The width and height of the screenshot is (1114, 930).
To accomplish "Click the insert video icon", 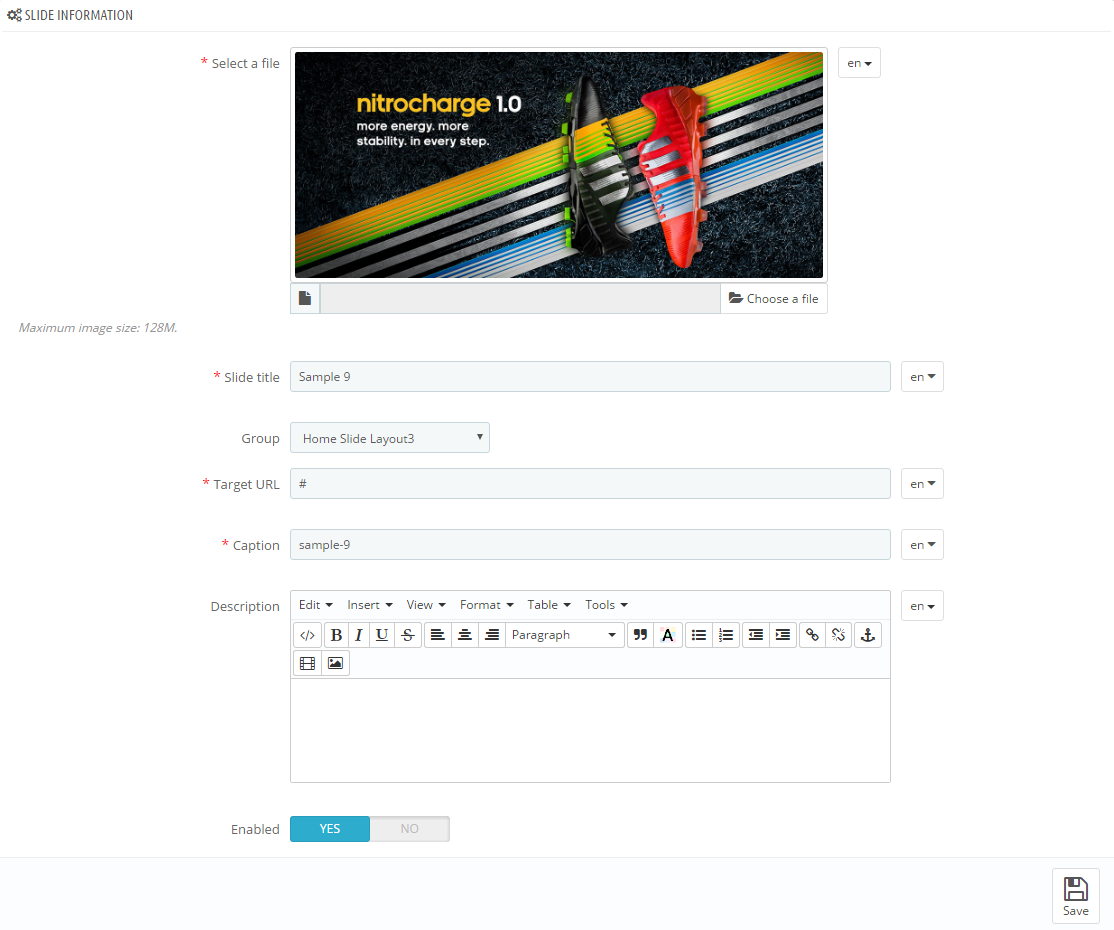I will pos(307,663).
